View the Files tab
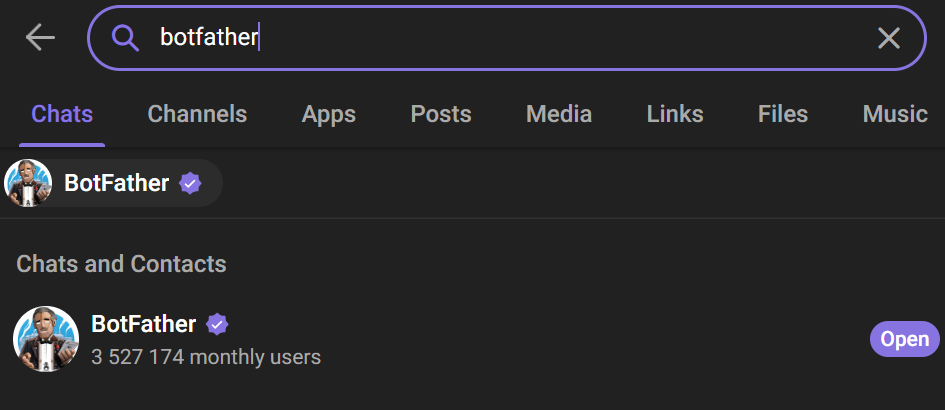 [x=783, y=114]
